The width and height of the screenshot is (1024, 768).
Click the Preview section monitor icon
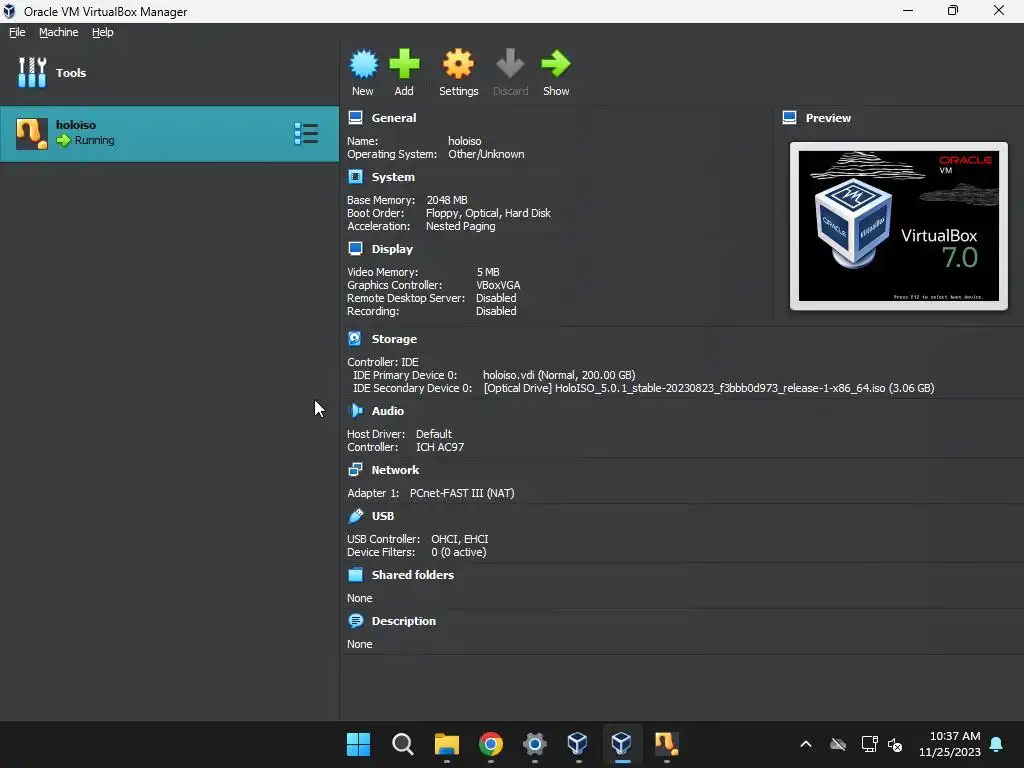[x=789, y=118]
